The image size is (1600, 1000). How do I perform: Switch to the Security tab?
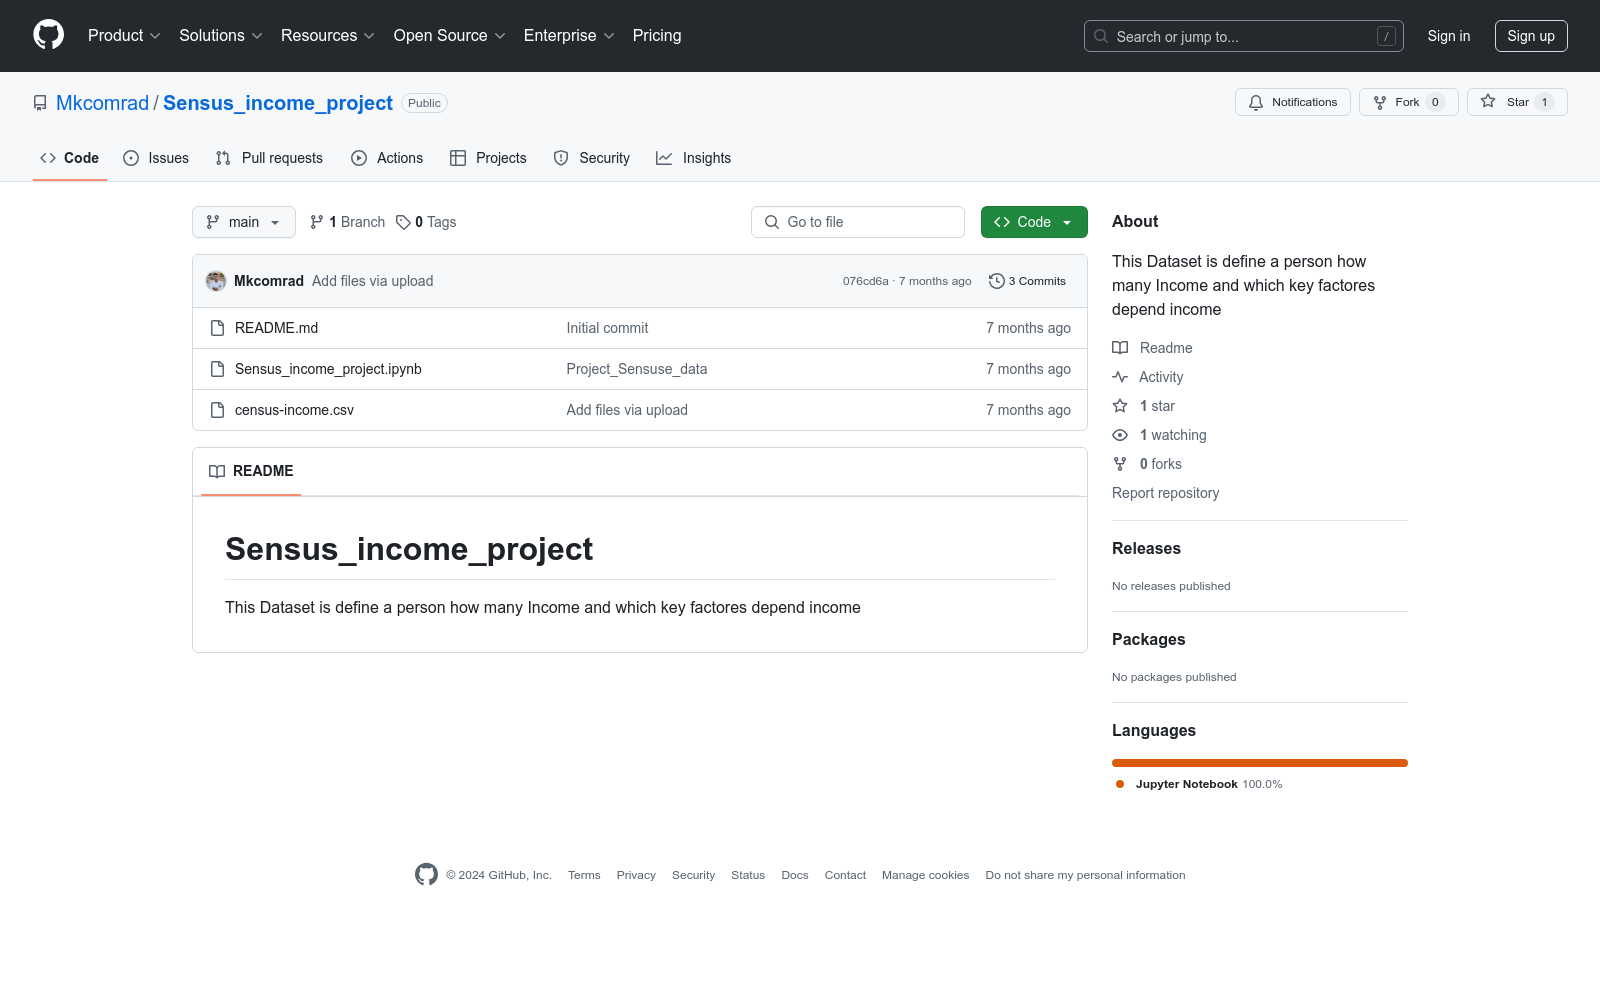pyautogui.click(x=592, y=158)
